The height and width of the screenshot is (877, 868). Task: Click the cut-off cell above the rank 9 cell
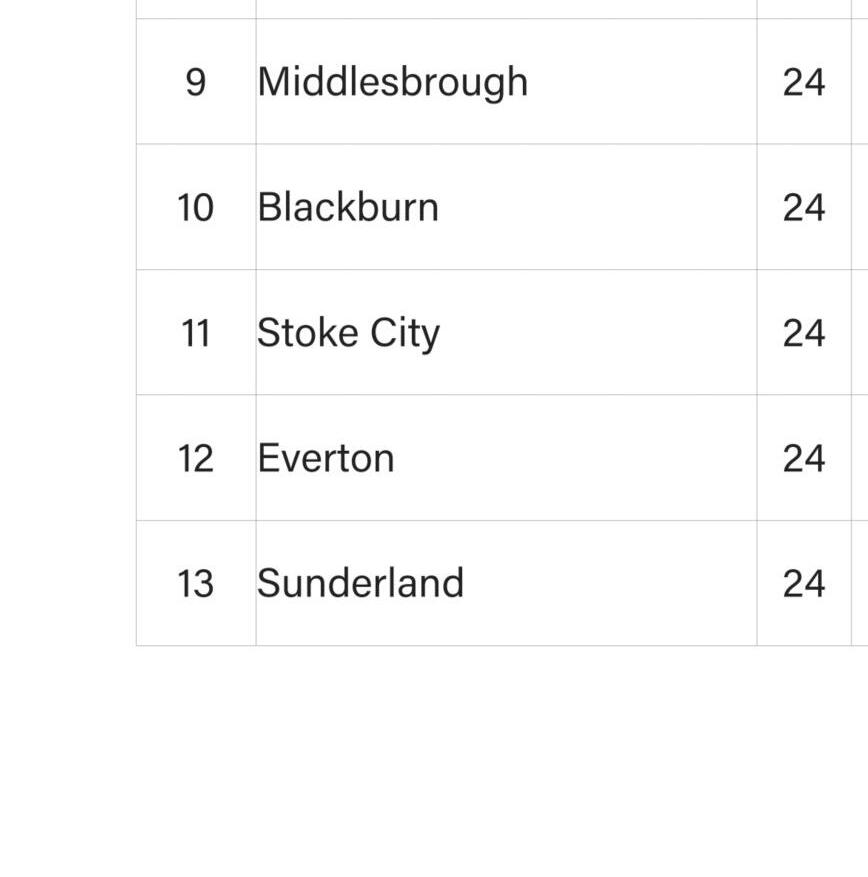tap(196, 8)
